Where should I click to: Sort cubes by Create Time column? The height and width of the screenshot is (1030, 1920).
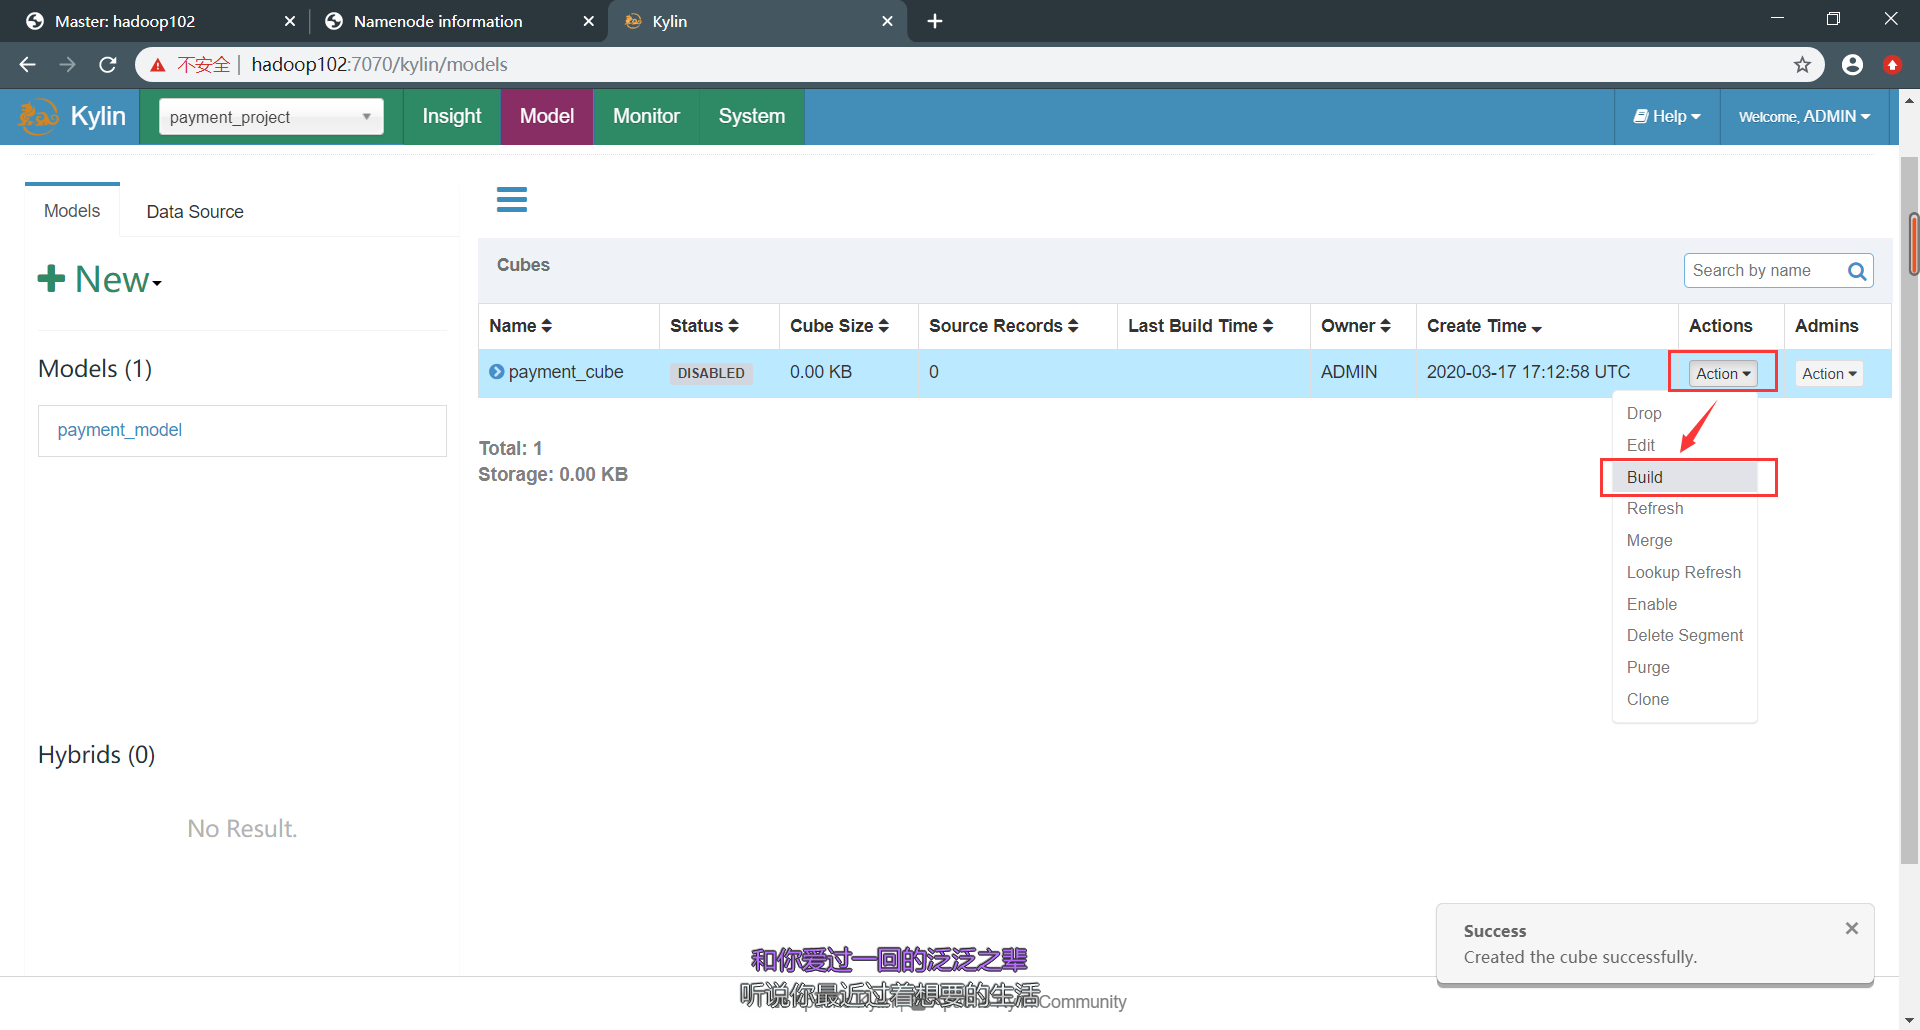(1484, 326)
